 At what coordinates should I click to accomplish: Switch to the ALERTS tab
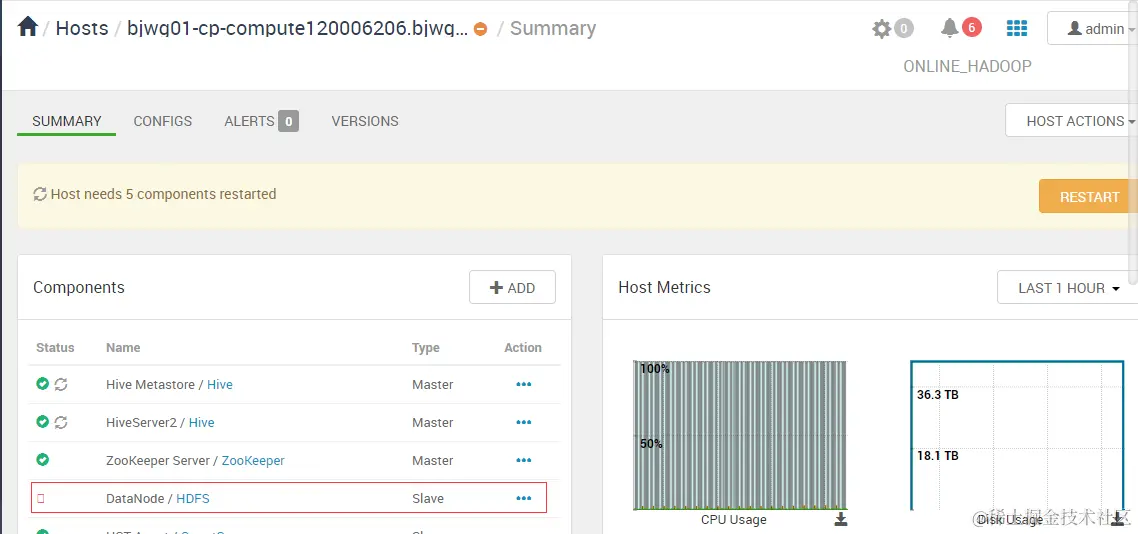pyautogui.click(x=249, y=121)
